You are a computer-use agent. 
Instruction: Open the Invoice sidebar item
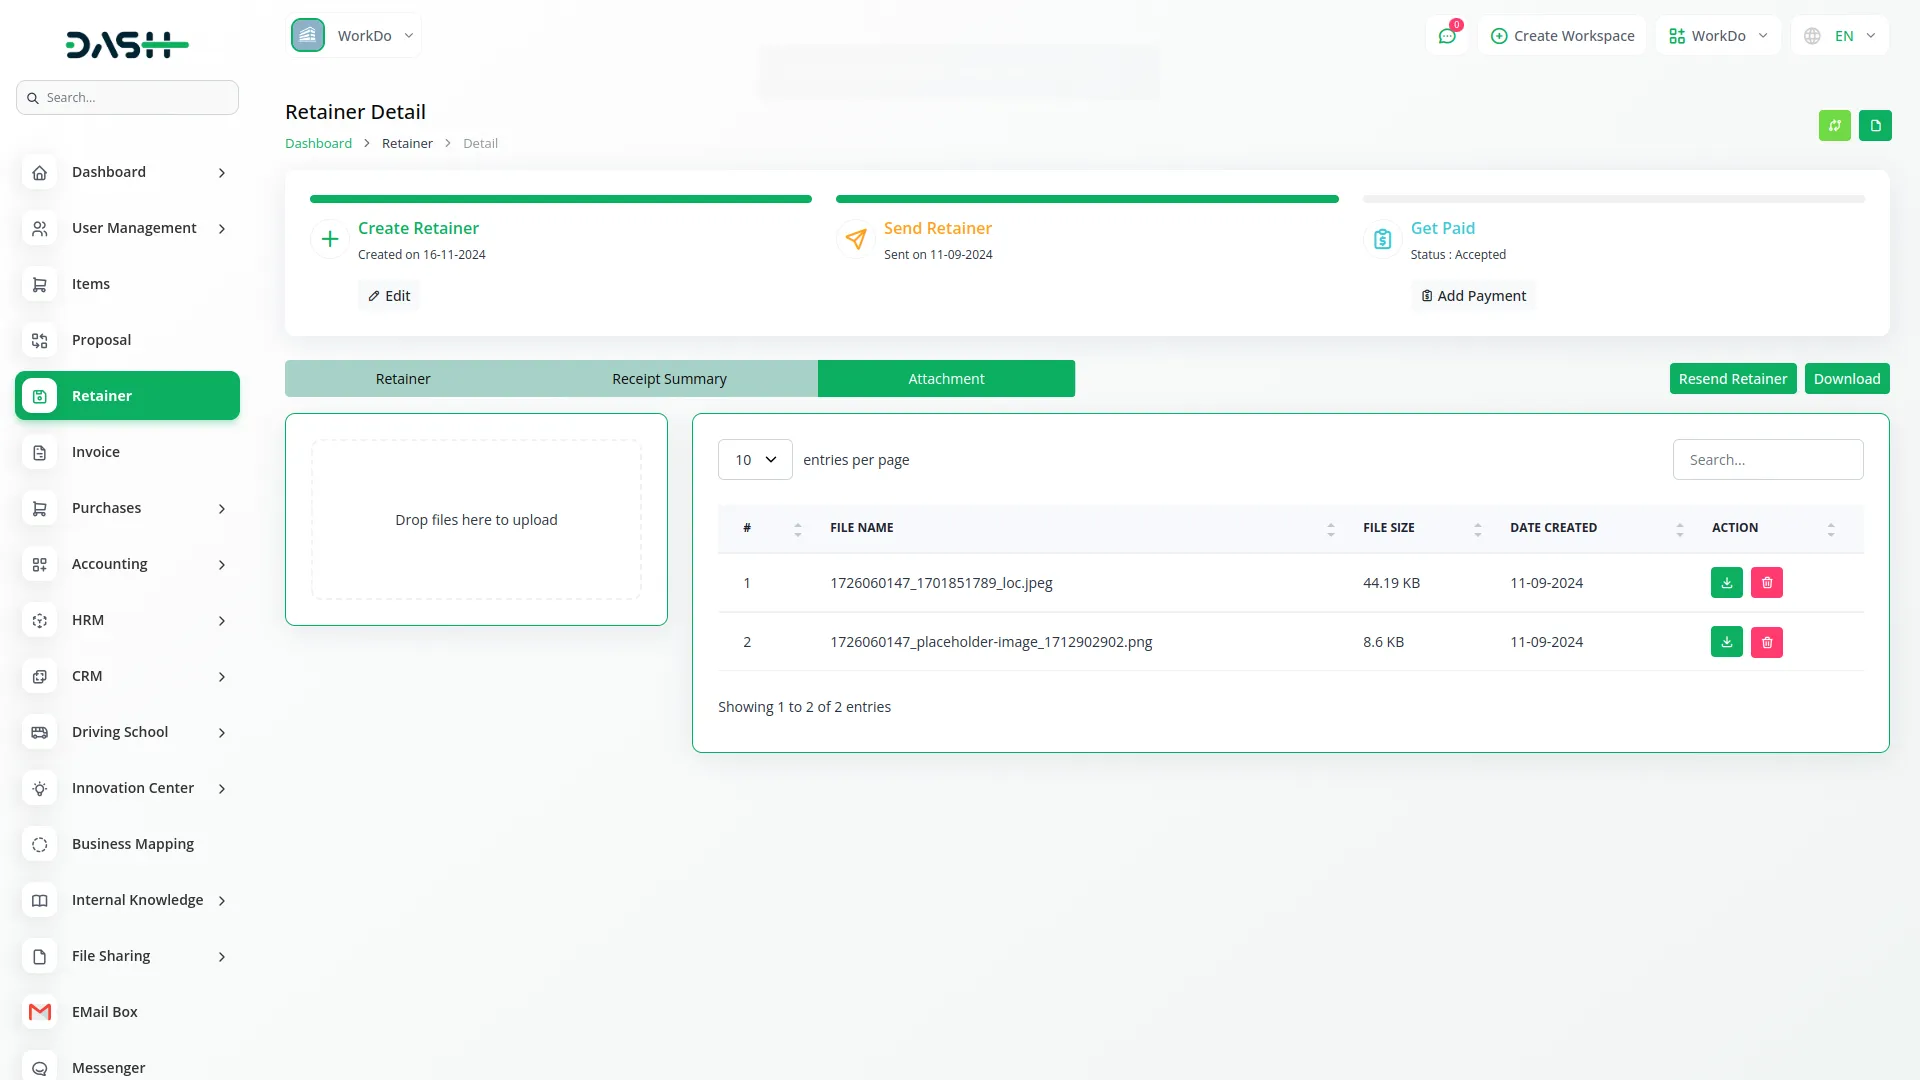tap(95, 452)
